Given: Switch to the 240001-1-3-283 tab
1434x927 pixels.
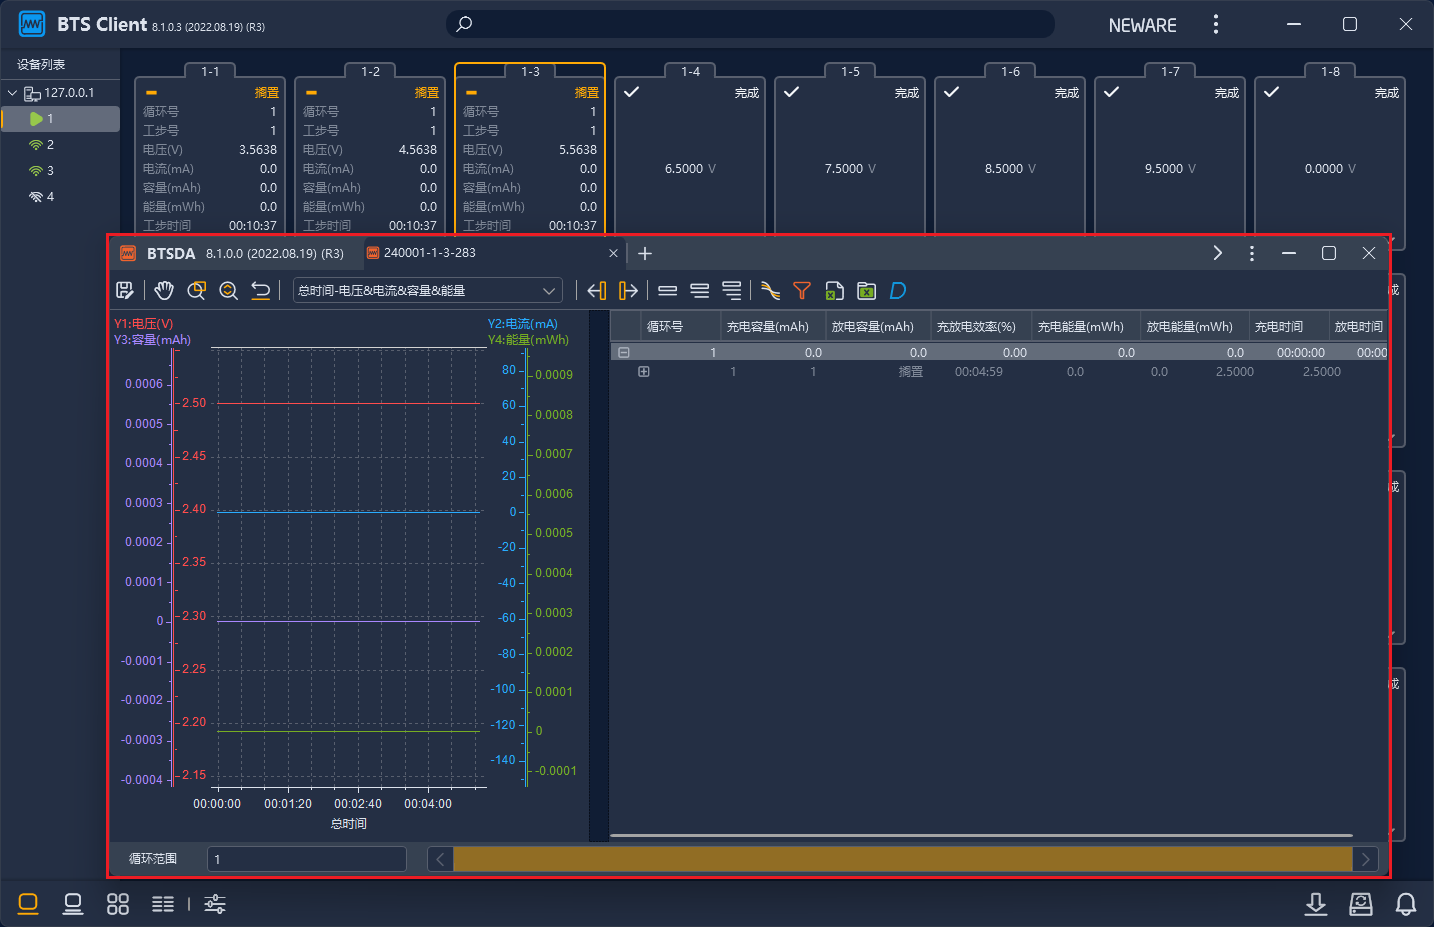Looking at the screenshot, I should point(430,253).
